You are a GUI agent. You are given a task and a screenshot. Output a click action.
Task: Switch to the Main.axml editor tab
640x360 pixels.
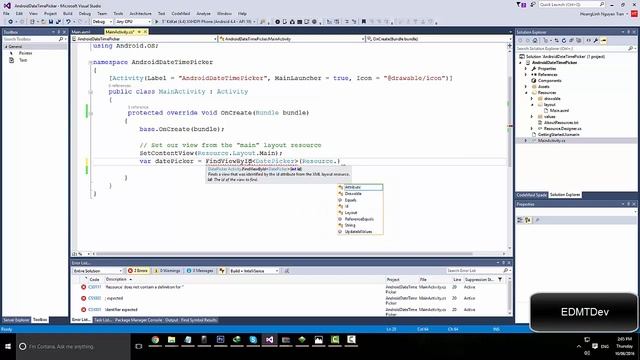pos(81,32)
